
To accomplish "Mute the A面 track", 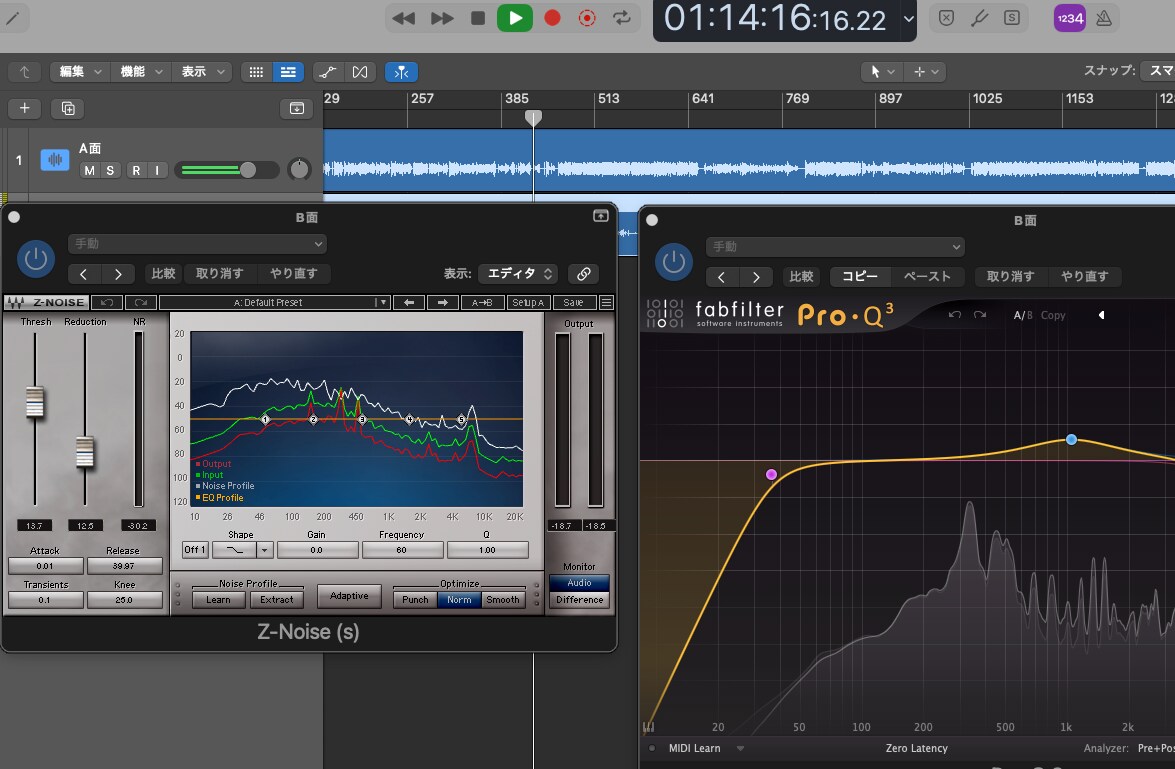I will (x=89, y=170).
